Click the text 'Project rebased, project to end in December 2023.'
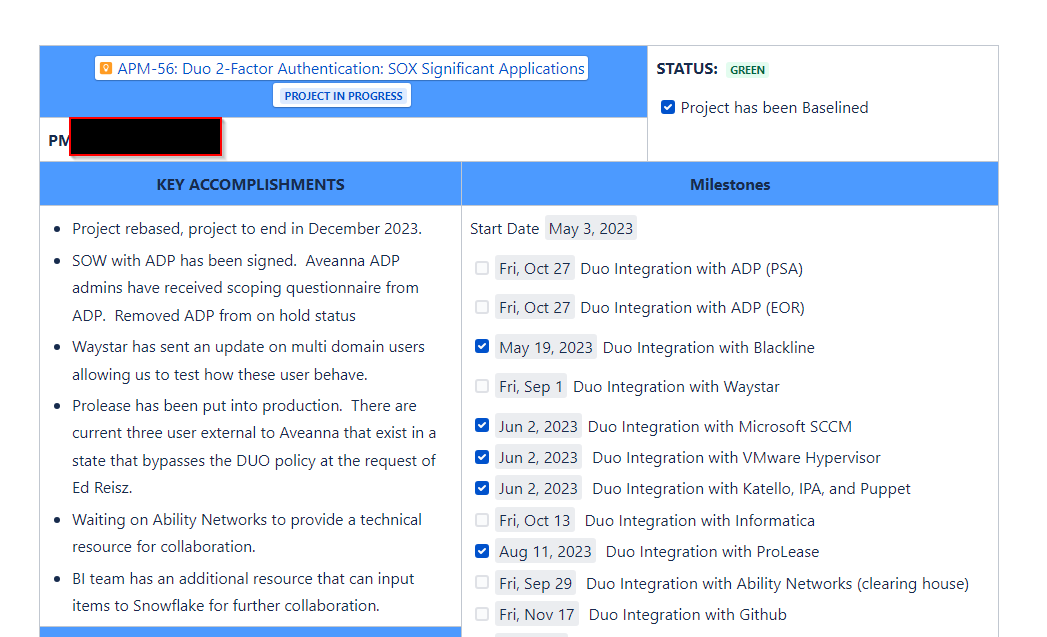1047x637 pixels. 247,228
